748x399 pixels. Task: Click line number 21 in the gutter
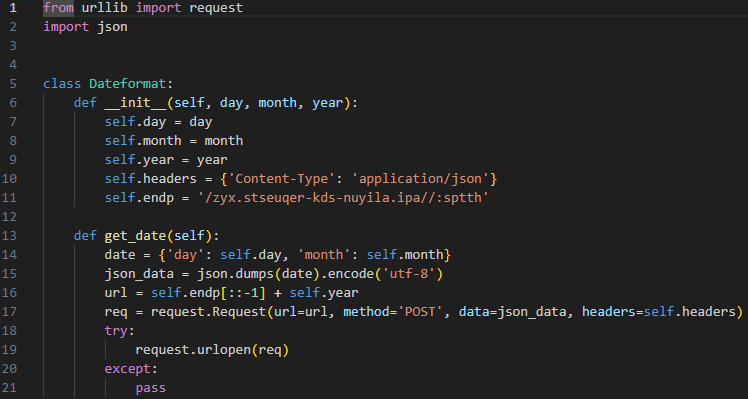(9, 388)
